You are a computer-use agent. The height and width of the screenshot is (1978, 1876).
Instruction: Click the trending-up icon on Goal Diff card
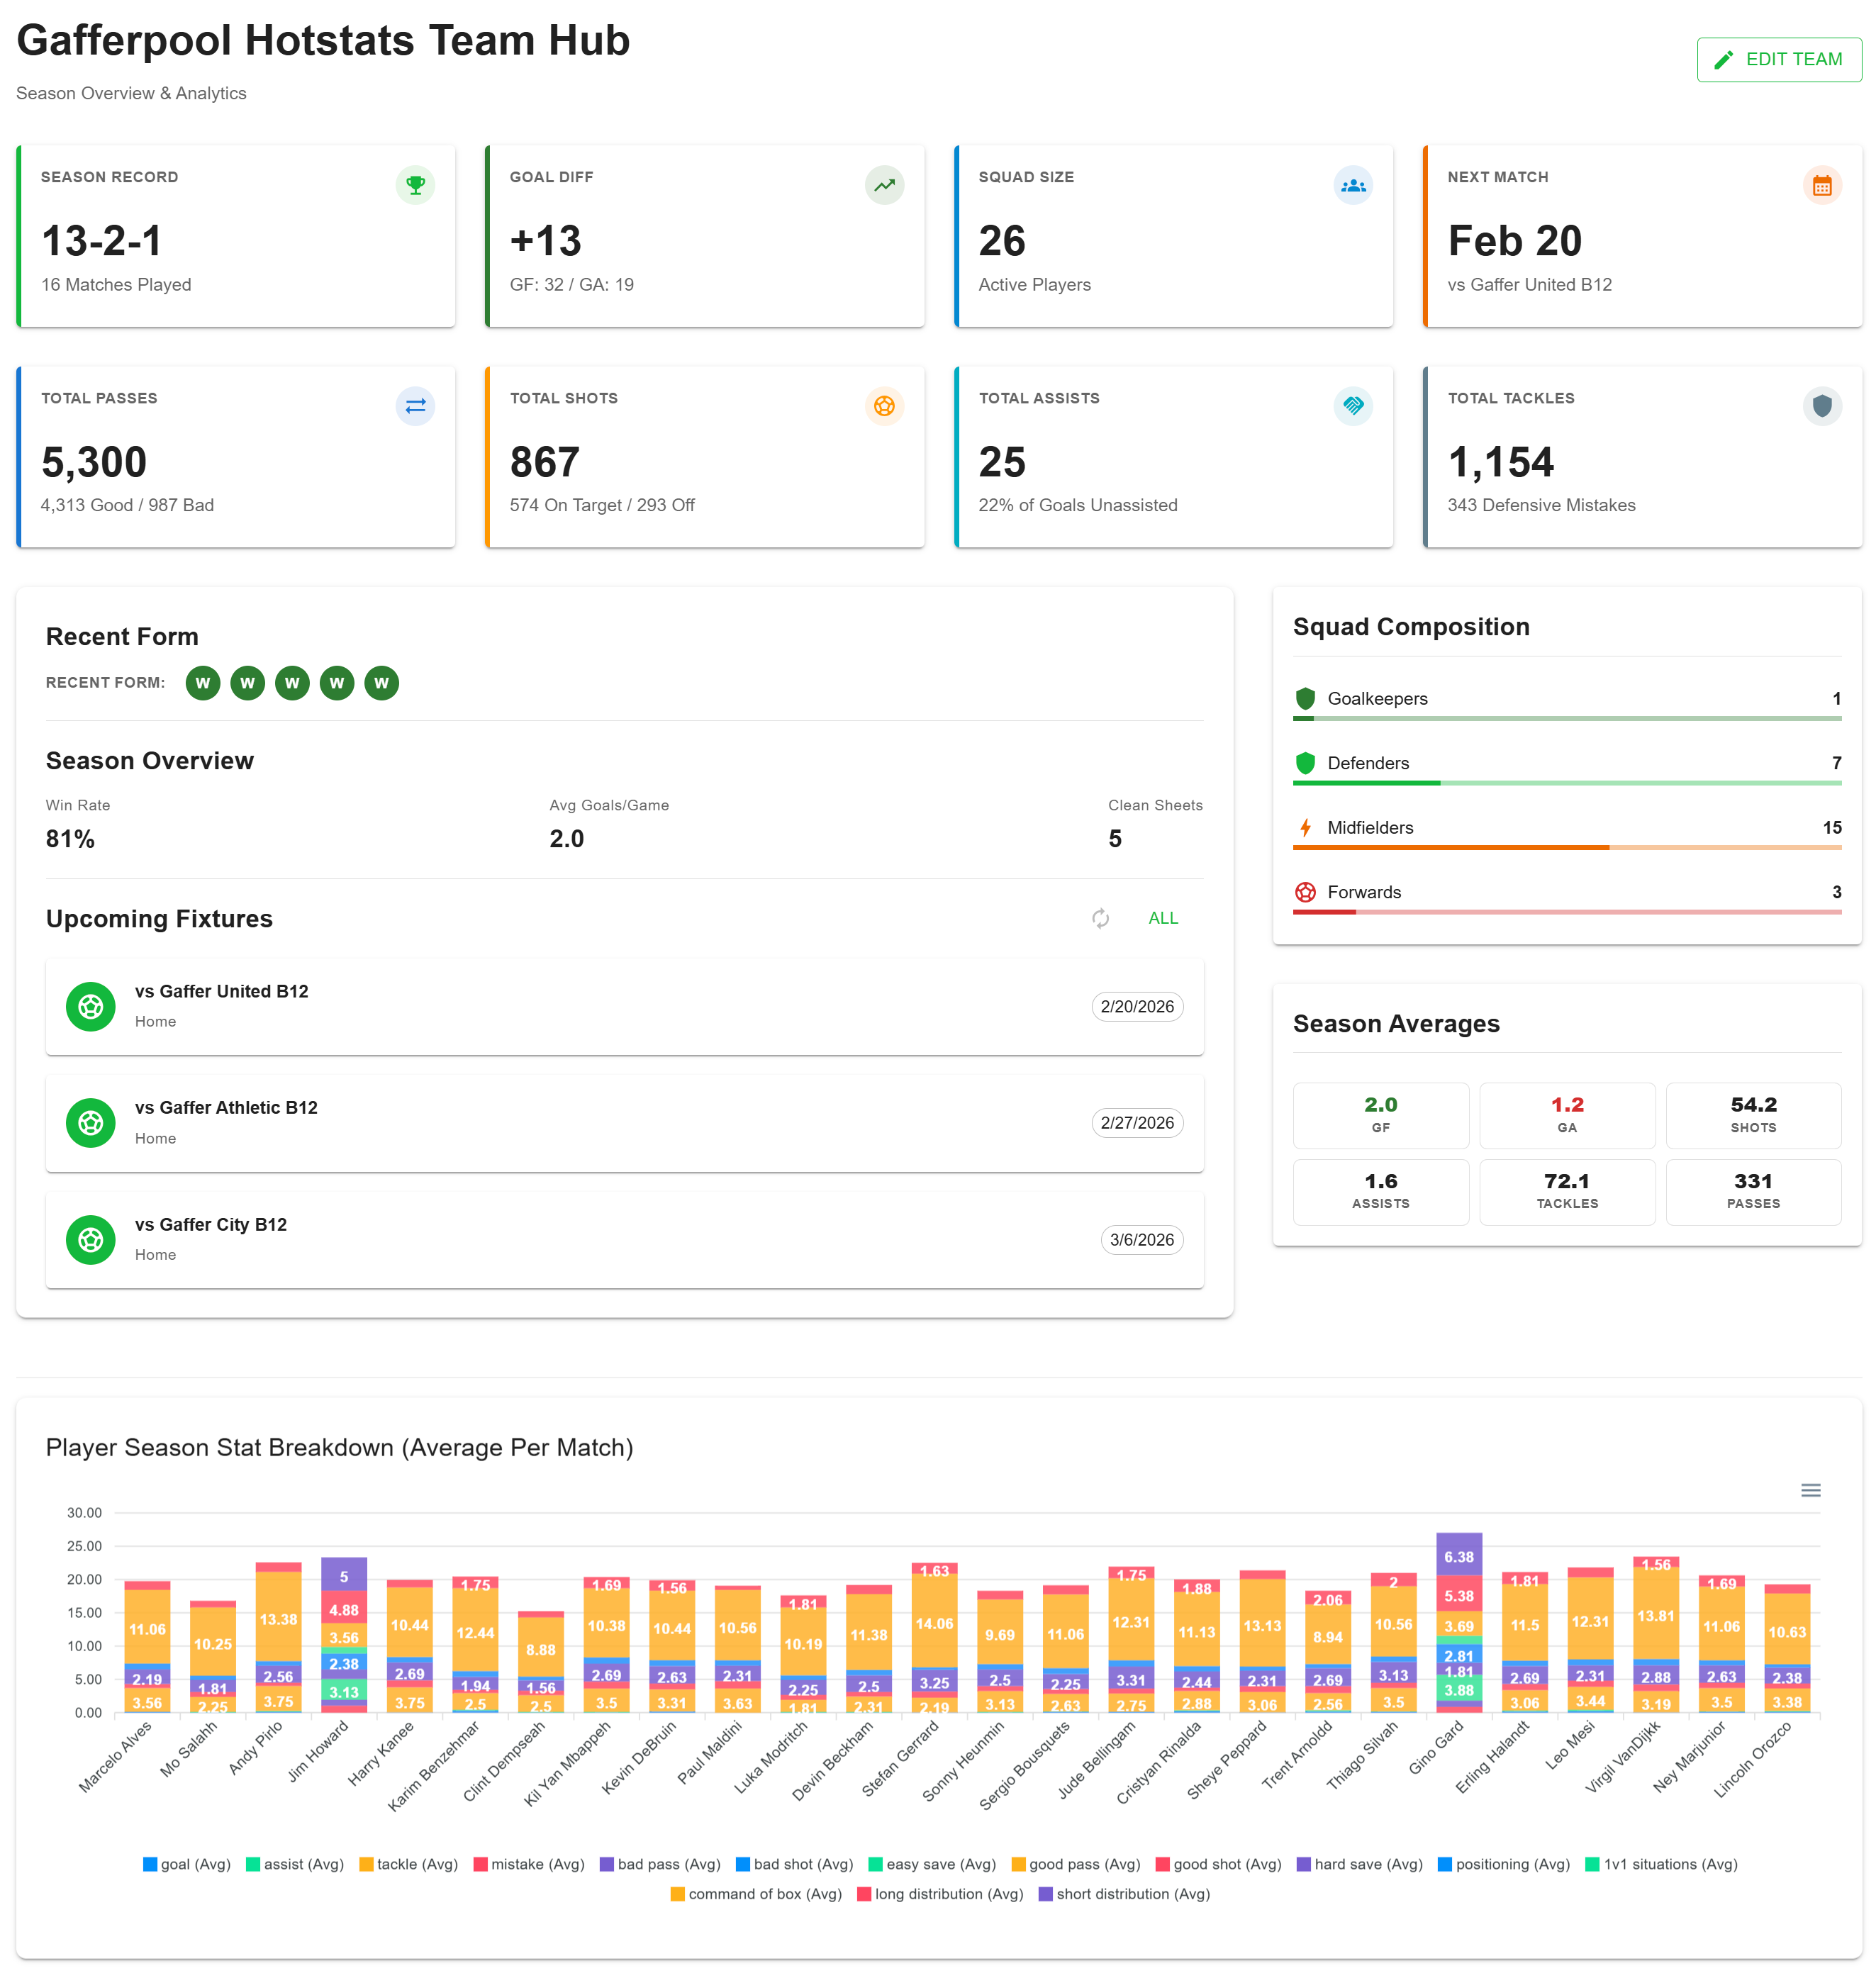[x=885, y=185]
